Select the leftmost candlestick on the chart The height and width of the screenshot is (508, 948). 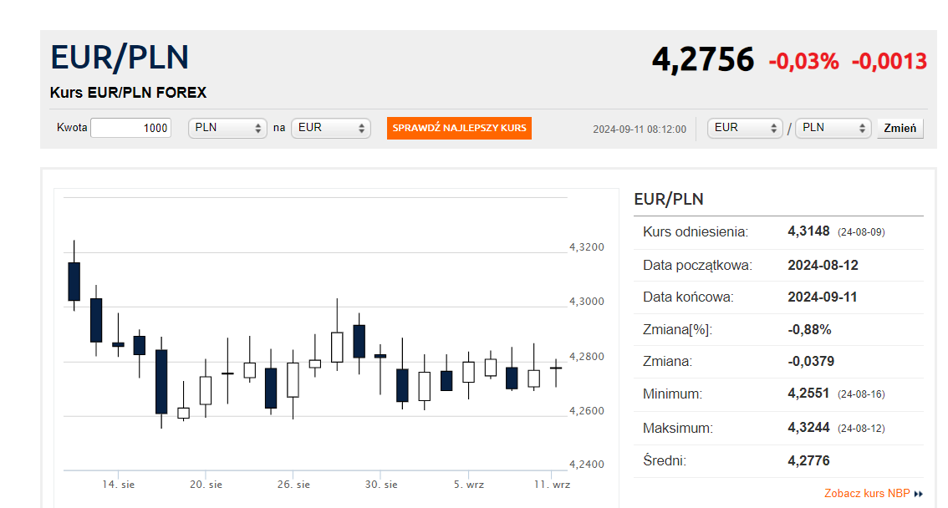(73, 280)
